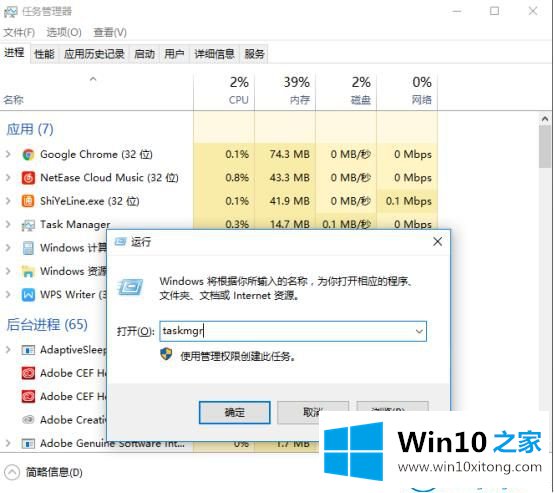This screenshot has width=554, height=493.
Task: Click the second Adobe CEF Helper icon
Action: pos(28,397)
